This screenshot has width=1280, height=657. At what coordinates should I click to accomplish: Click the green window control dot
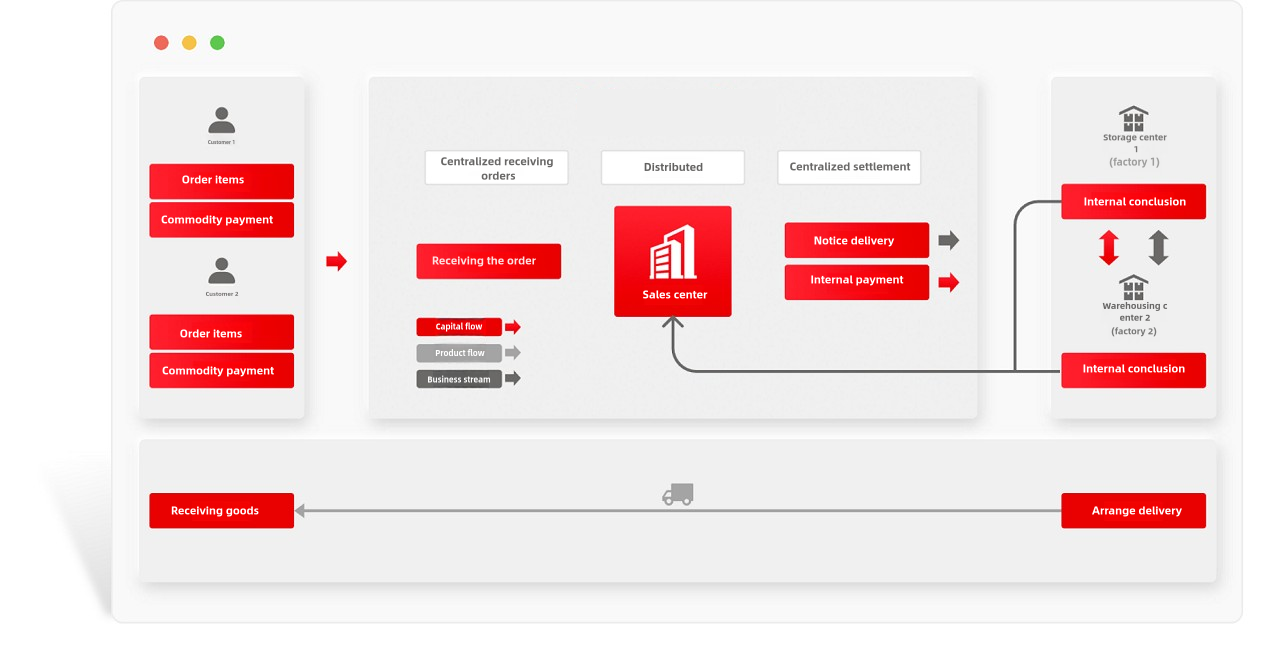point(217,43)
